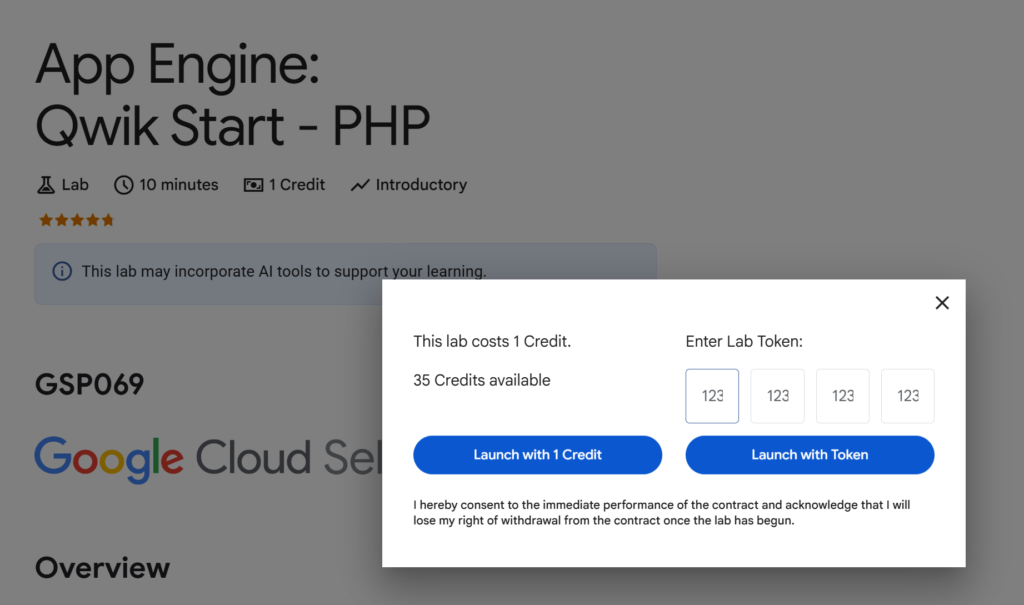Click the 35 Credits available text
The width and height of the screenshot is (1024, 605).
click(482, 380)
